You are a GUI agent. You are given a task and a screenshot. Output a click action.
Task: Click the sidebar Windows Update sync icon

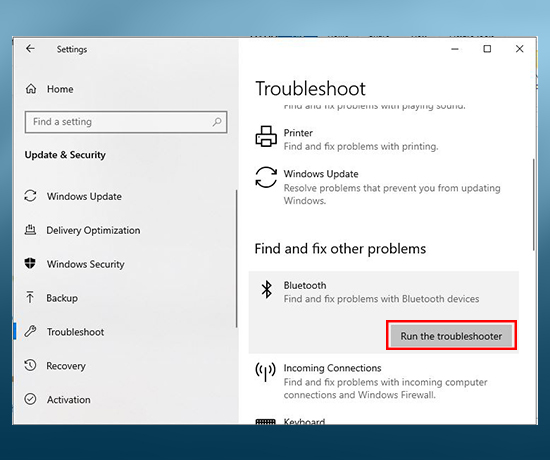coord(30,196)
